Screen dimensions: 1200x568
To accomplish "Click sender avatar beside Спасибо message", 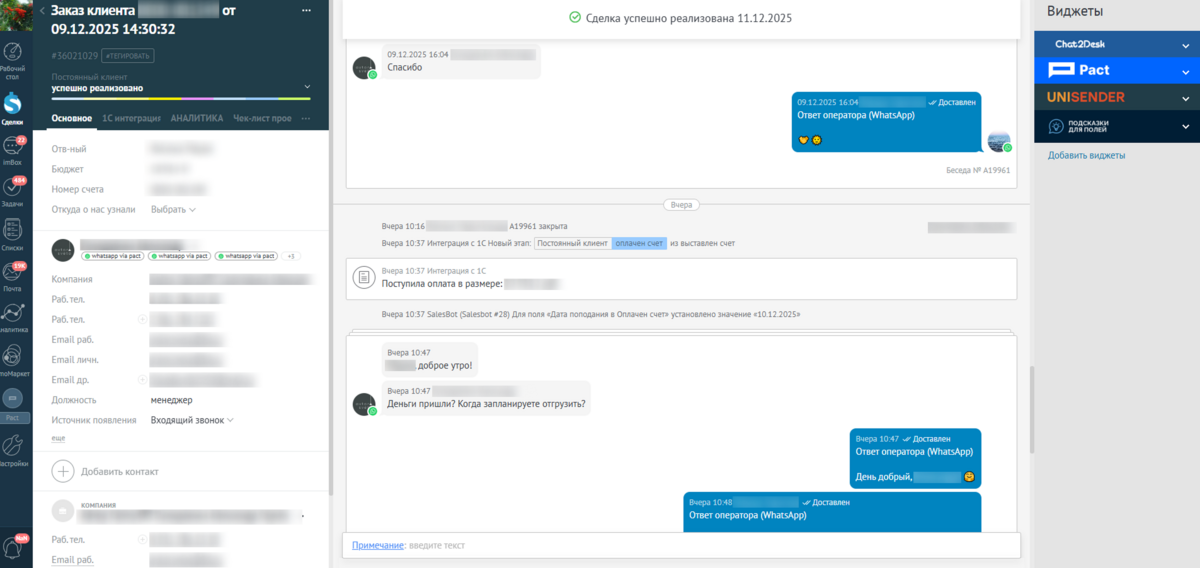I will tap(364, 67).
